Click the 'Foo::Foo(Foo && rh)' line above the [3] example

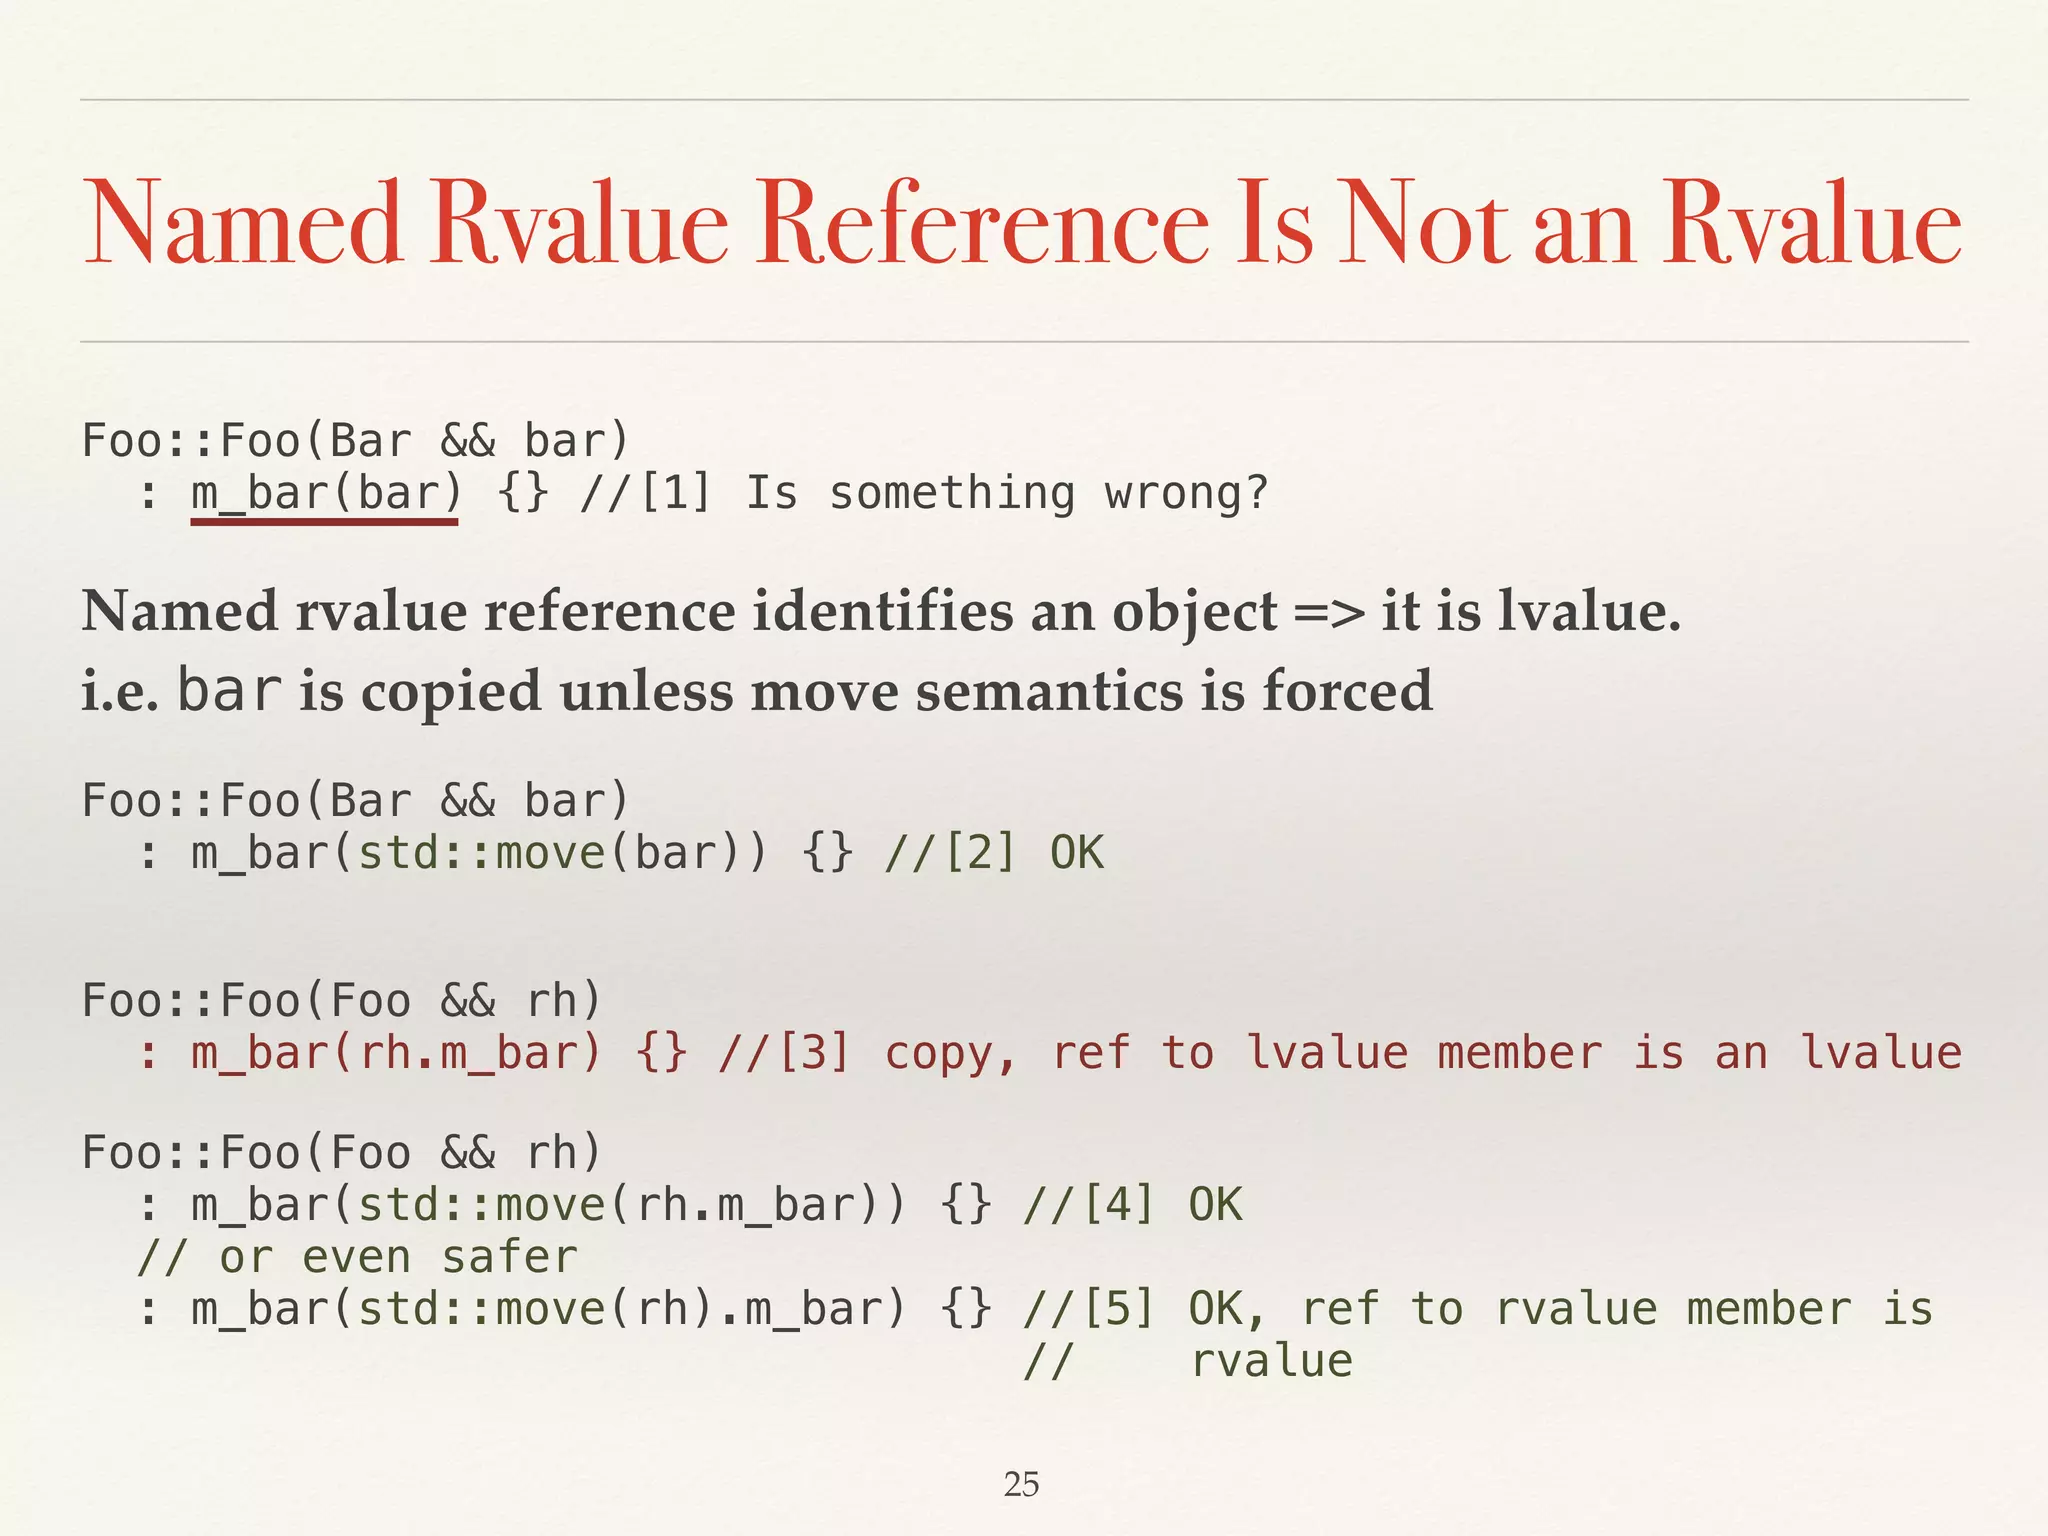(x=342, y=1001)
